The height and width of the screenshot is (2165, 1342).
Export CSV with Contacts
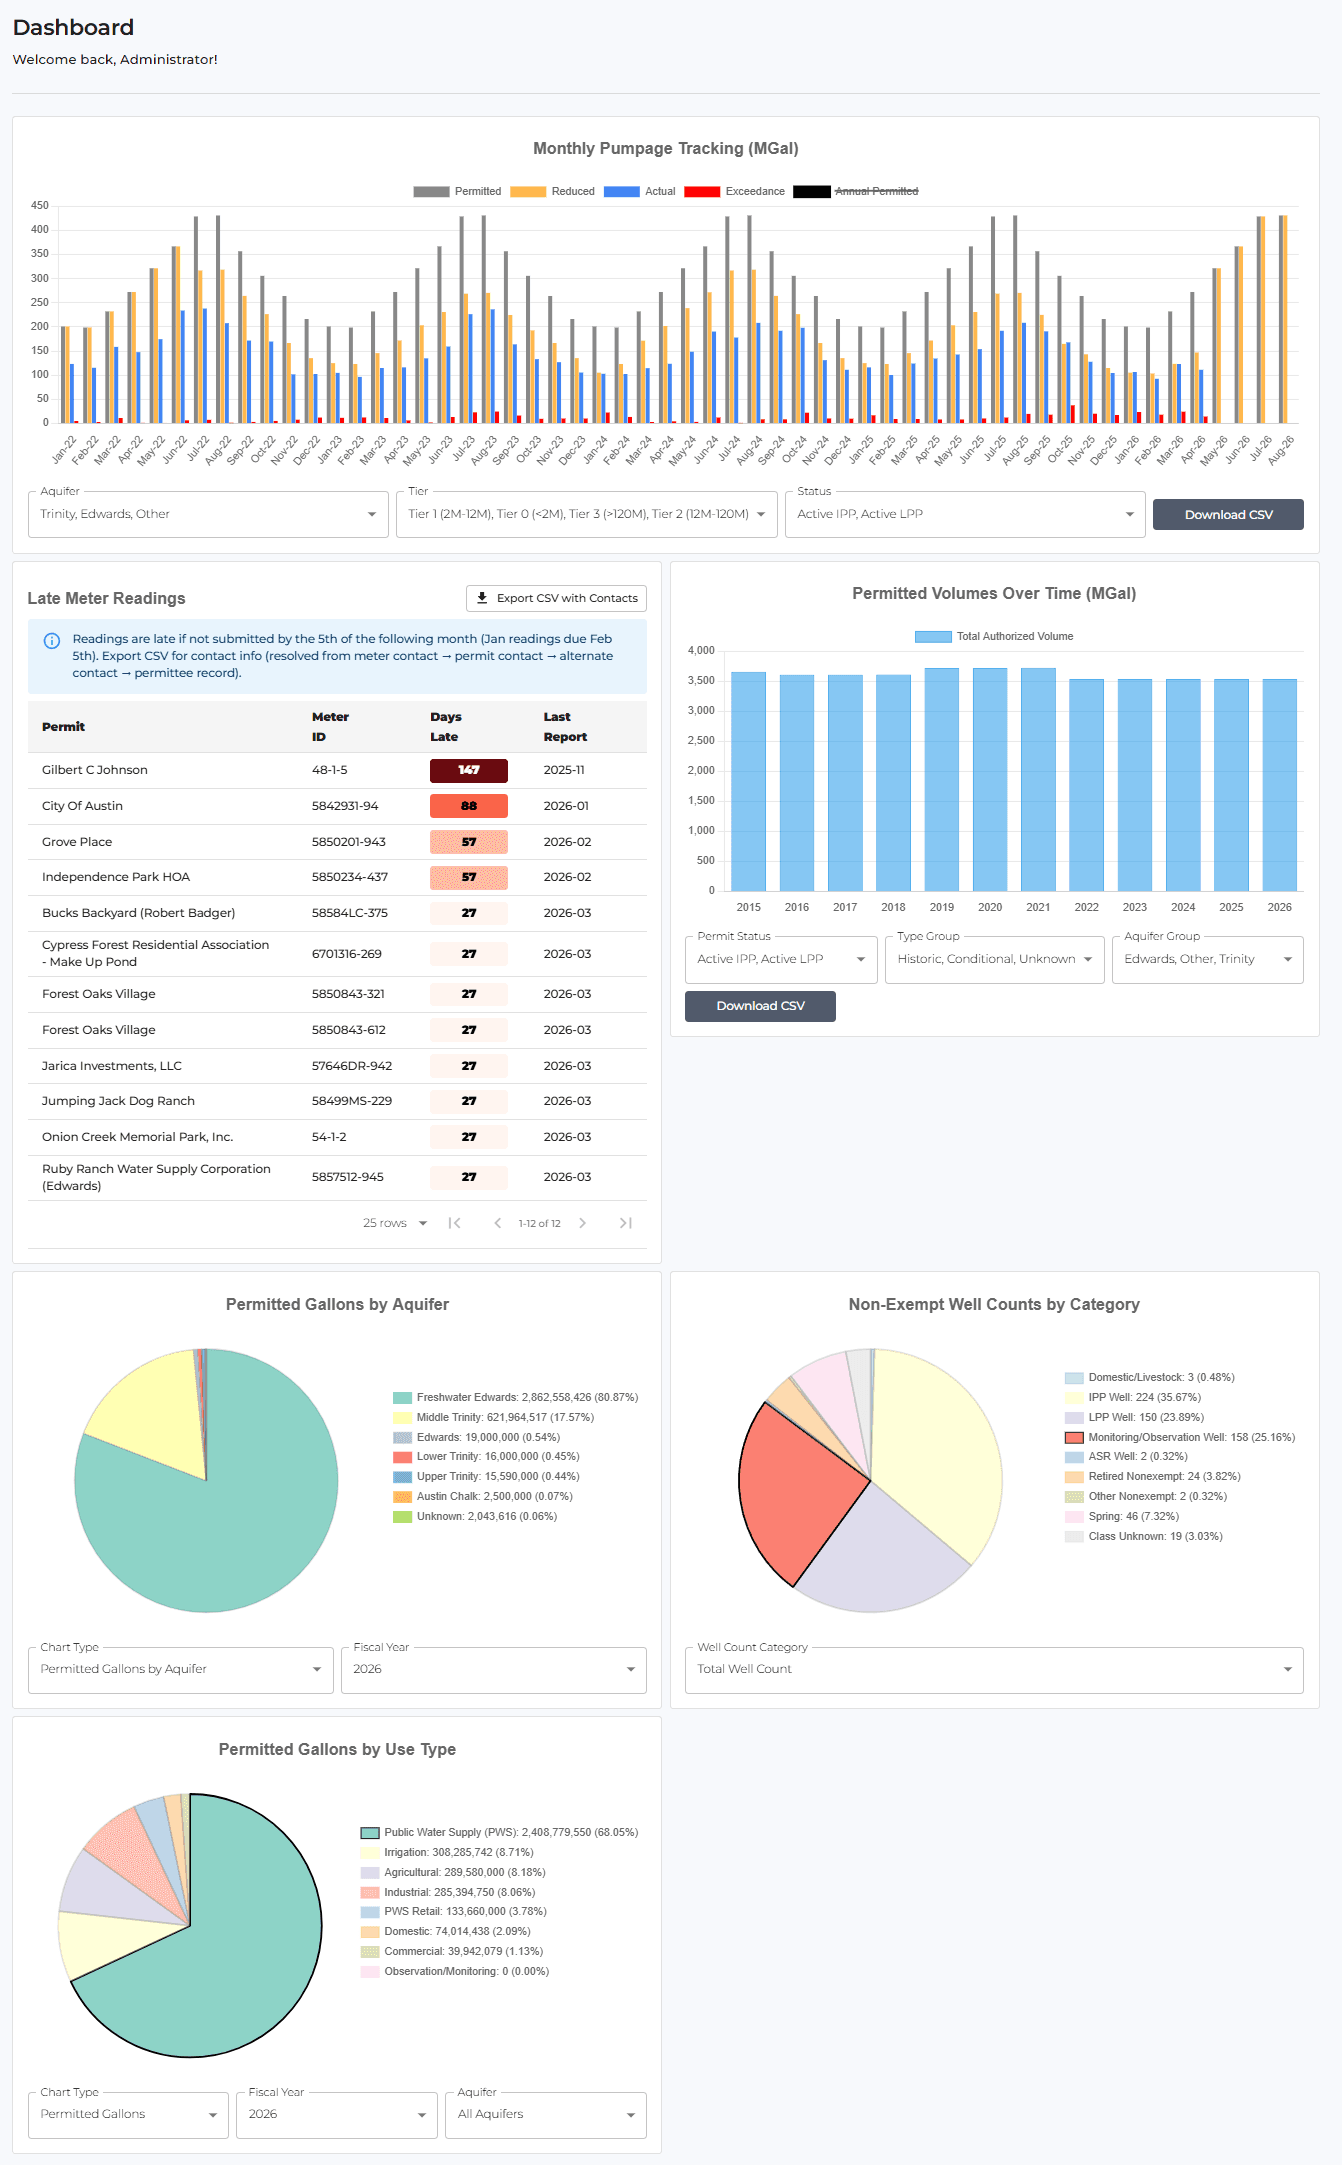(x=556, y=598)
